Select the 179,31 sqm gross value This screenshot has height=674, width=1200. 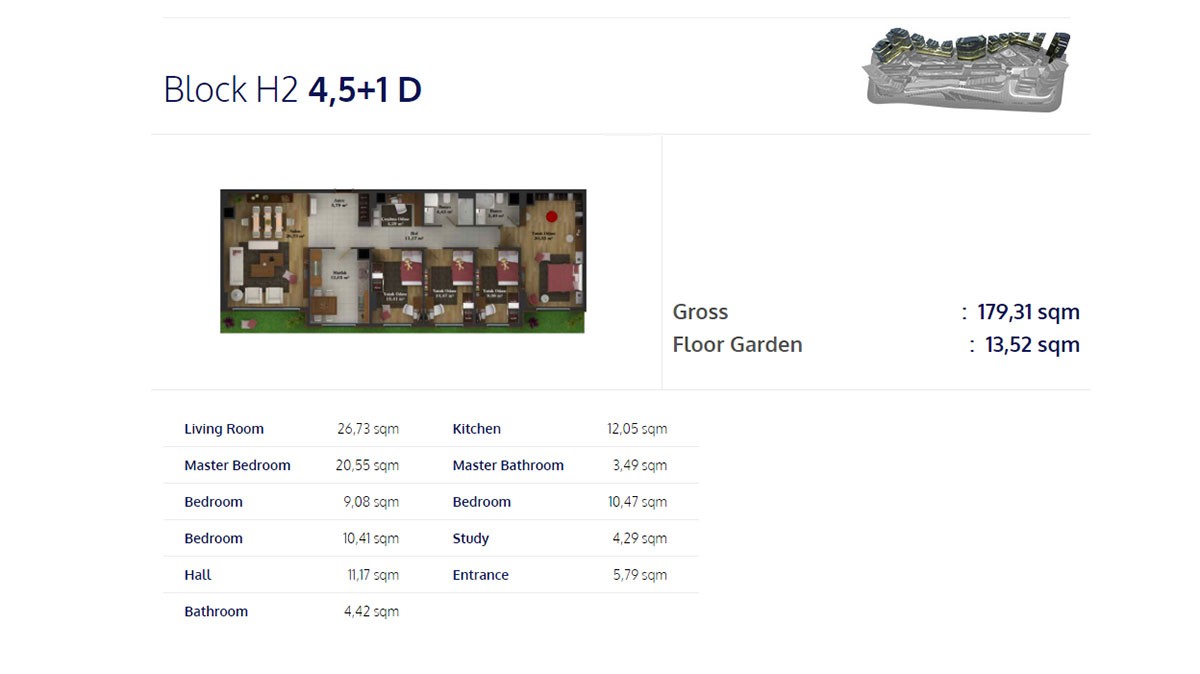pos(1029,312)
